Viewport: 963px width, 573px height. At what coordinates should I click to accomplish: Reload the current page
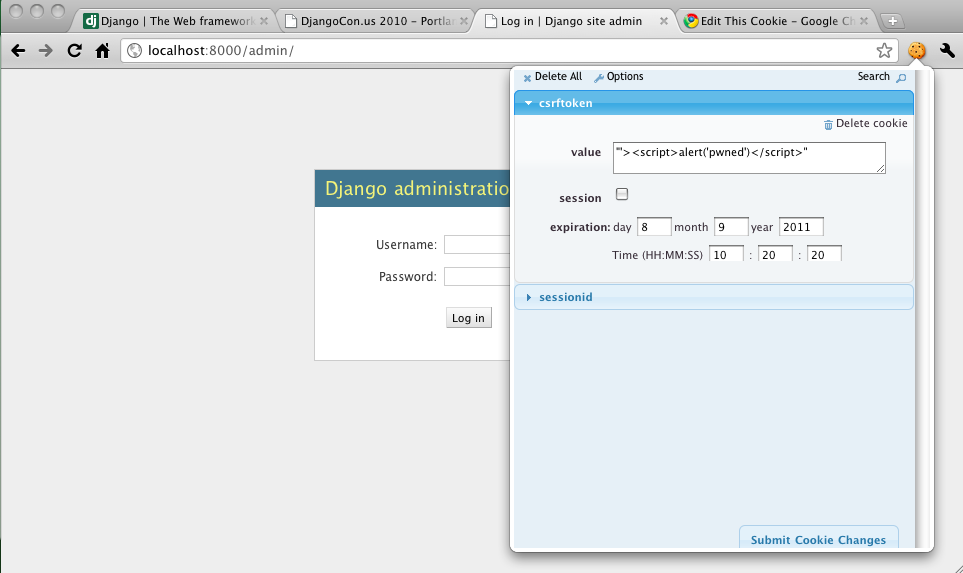tap(74, 50)
